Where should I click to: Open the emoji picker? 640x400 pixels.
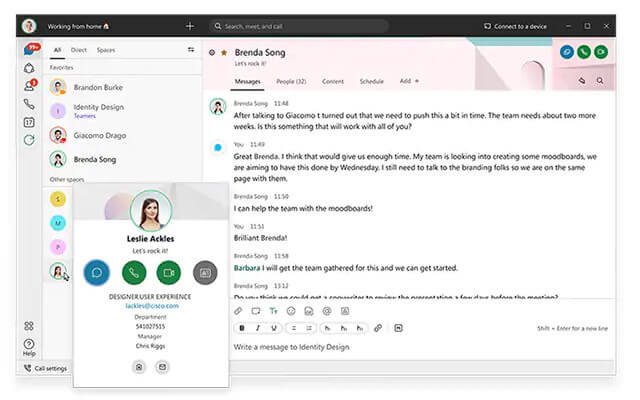coord(291,311)
